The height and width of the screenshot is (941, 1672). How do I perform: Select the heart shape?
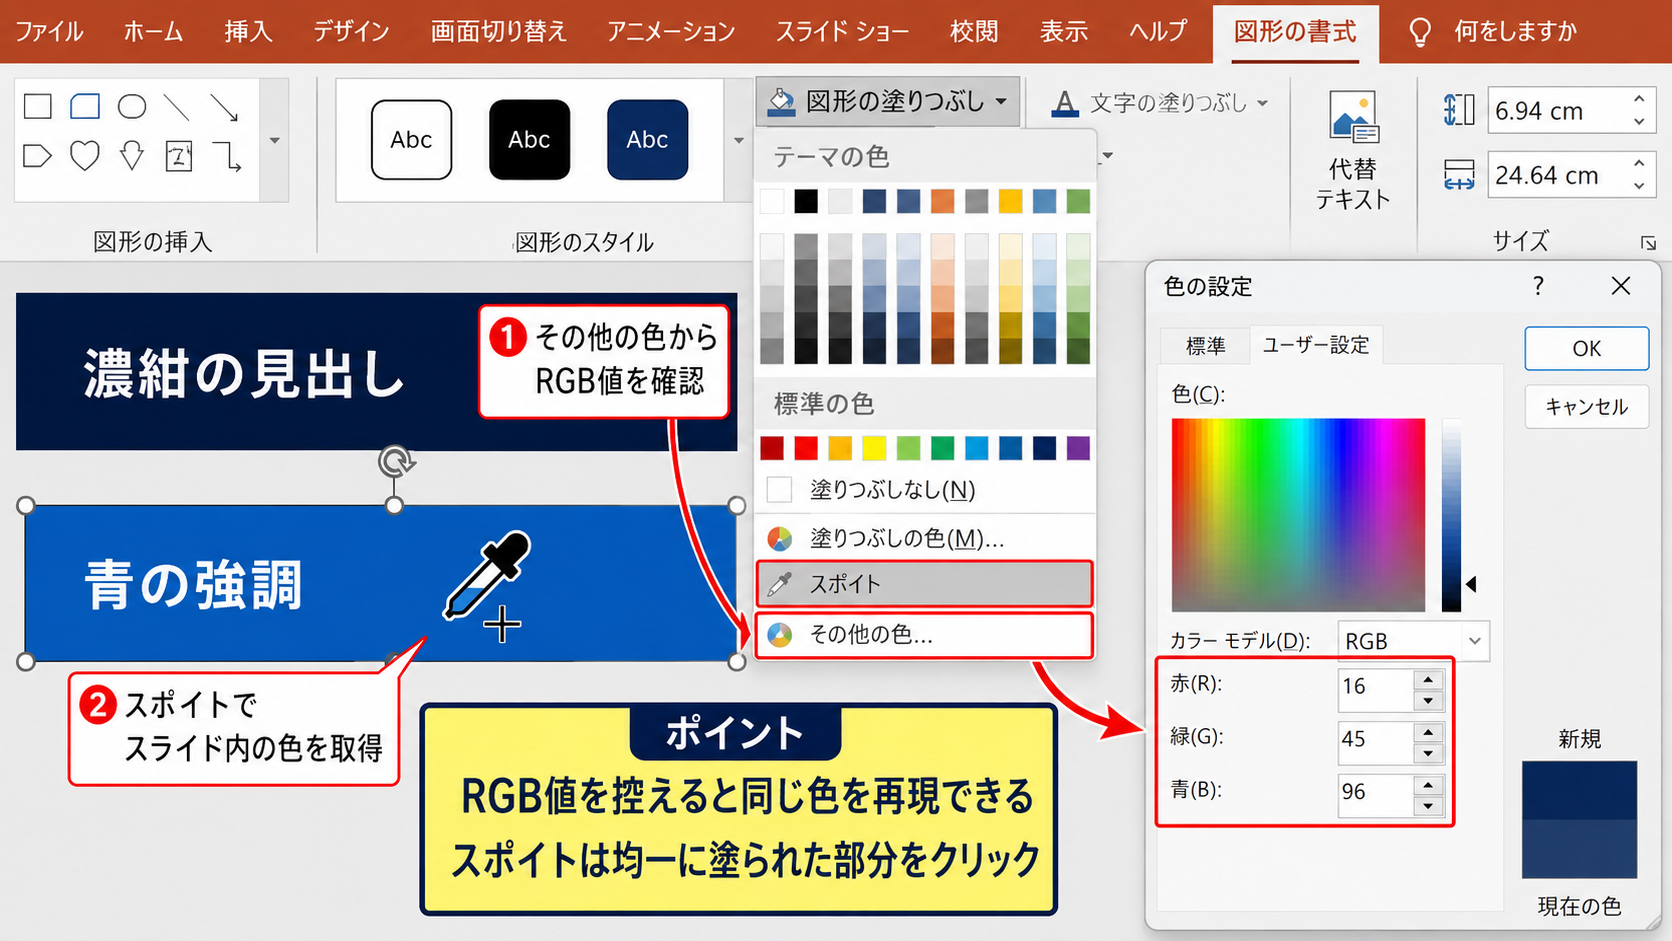[x=85, y=156]
